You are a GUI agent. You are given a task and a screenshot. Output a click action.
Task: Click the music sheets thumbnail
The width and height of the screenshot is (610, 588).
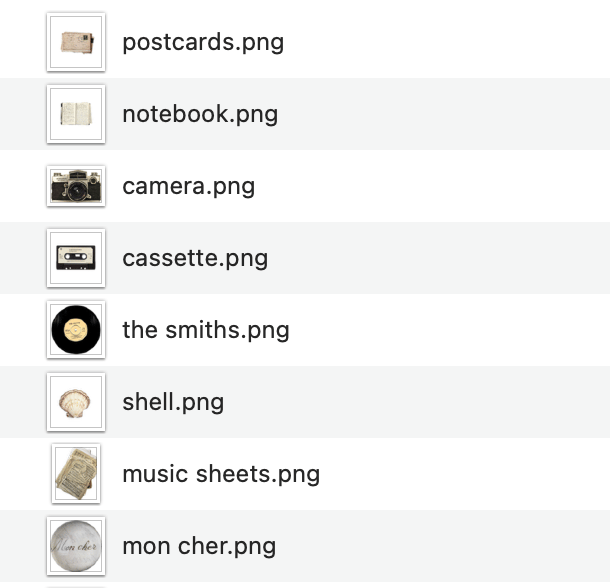(76, 474)
